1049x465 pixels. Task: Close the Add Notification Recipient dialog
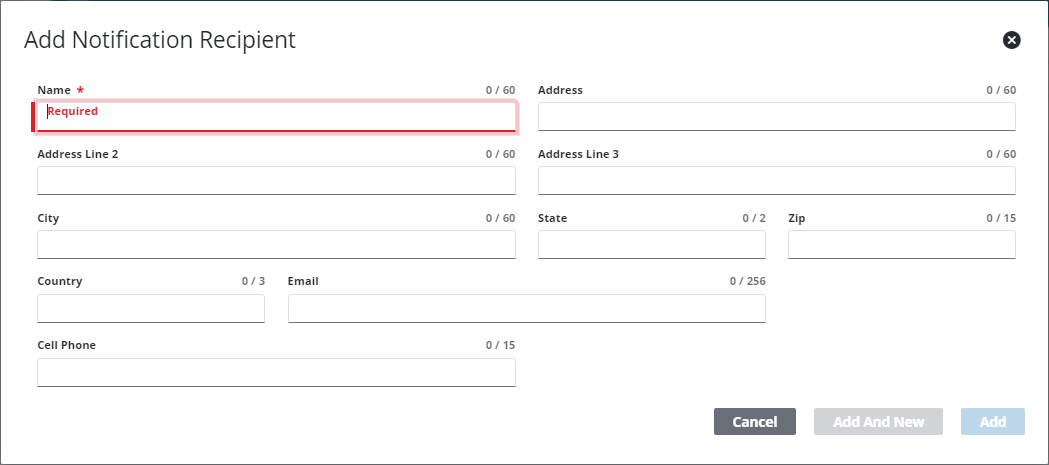[1011, 40]
